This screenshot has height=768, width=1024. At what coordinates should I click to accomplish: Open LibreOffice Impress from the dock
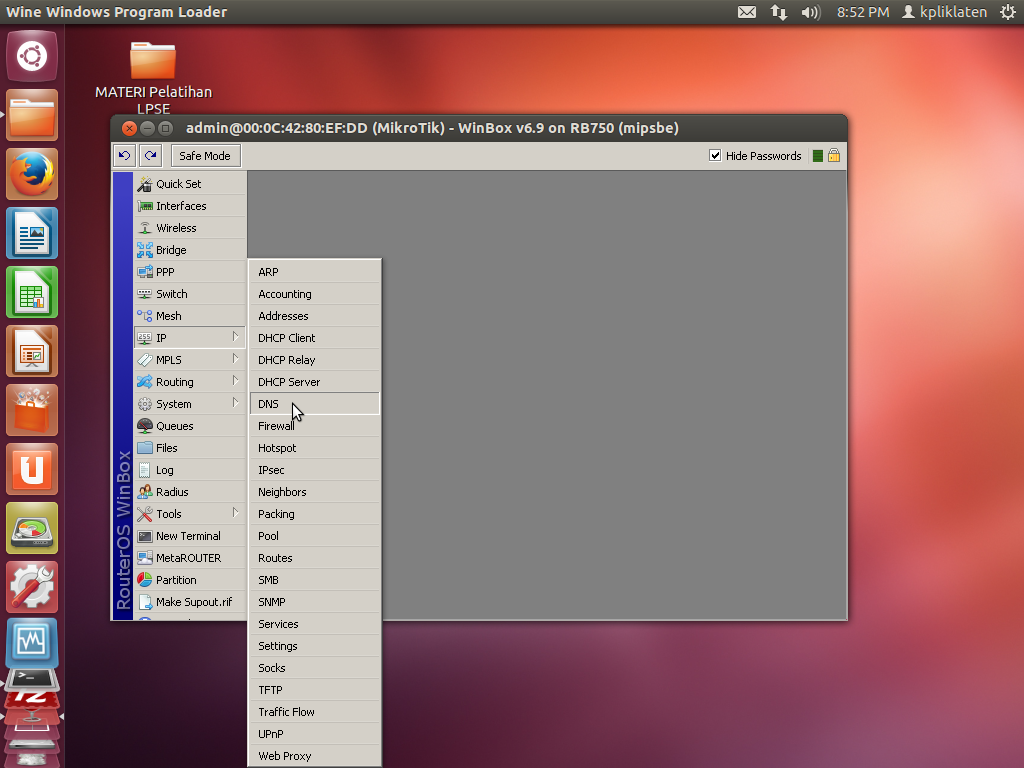click(x=32, y=351)
